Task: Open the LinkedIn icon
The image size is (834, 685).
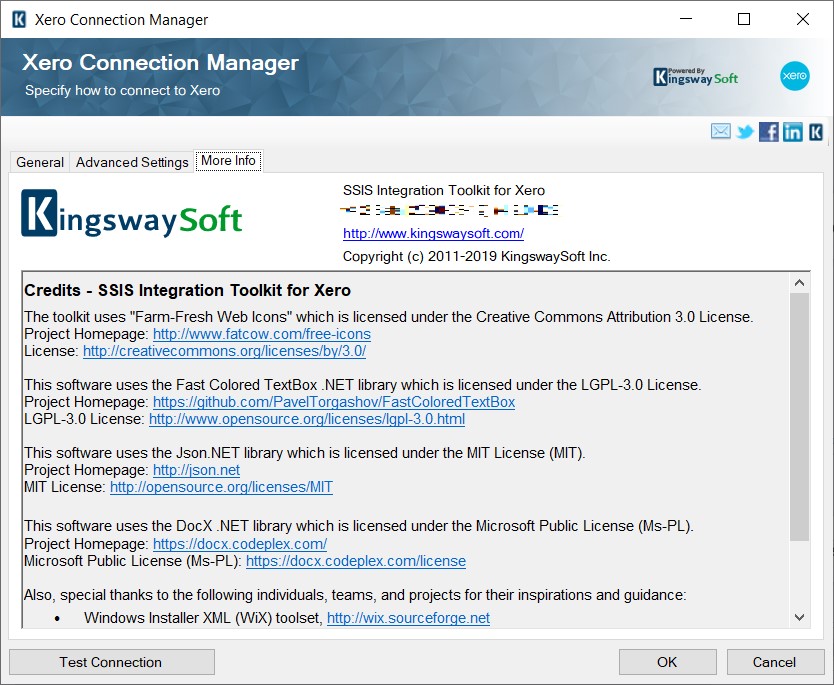Action: [793, 131]
